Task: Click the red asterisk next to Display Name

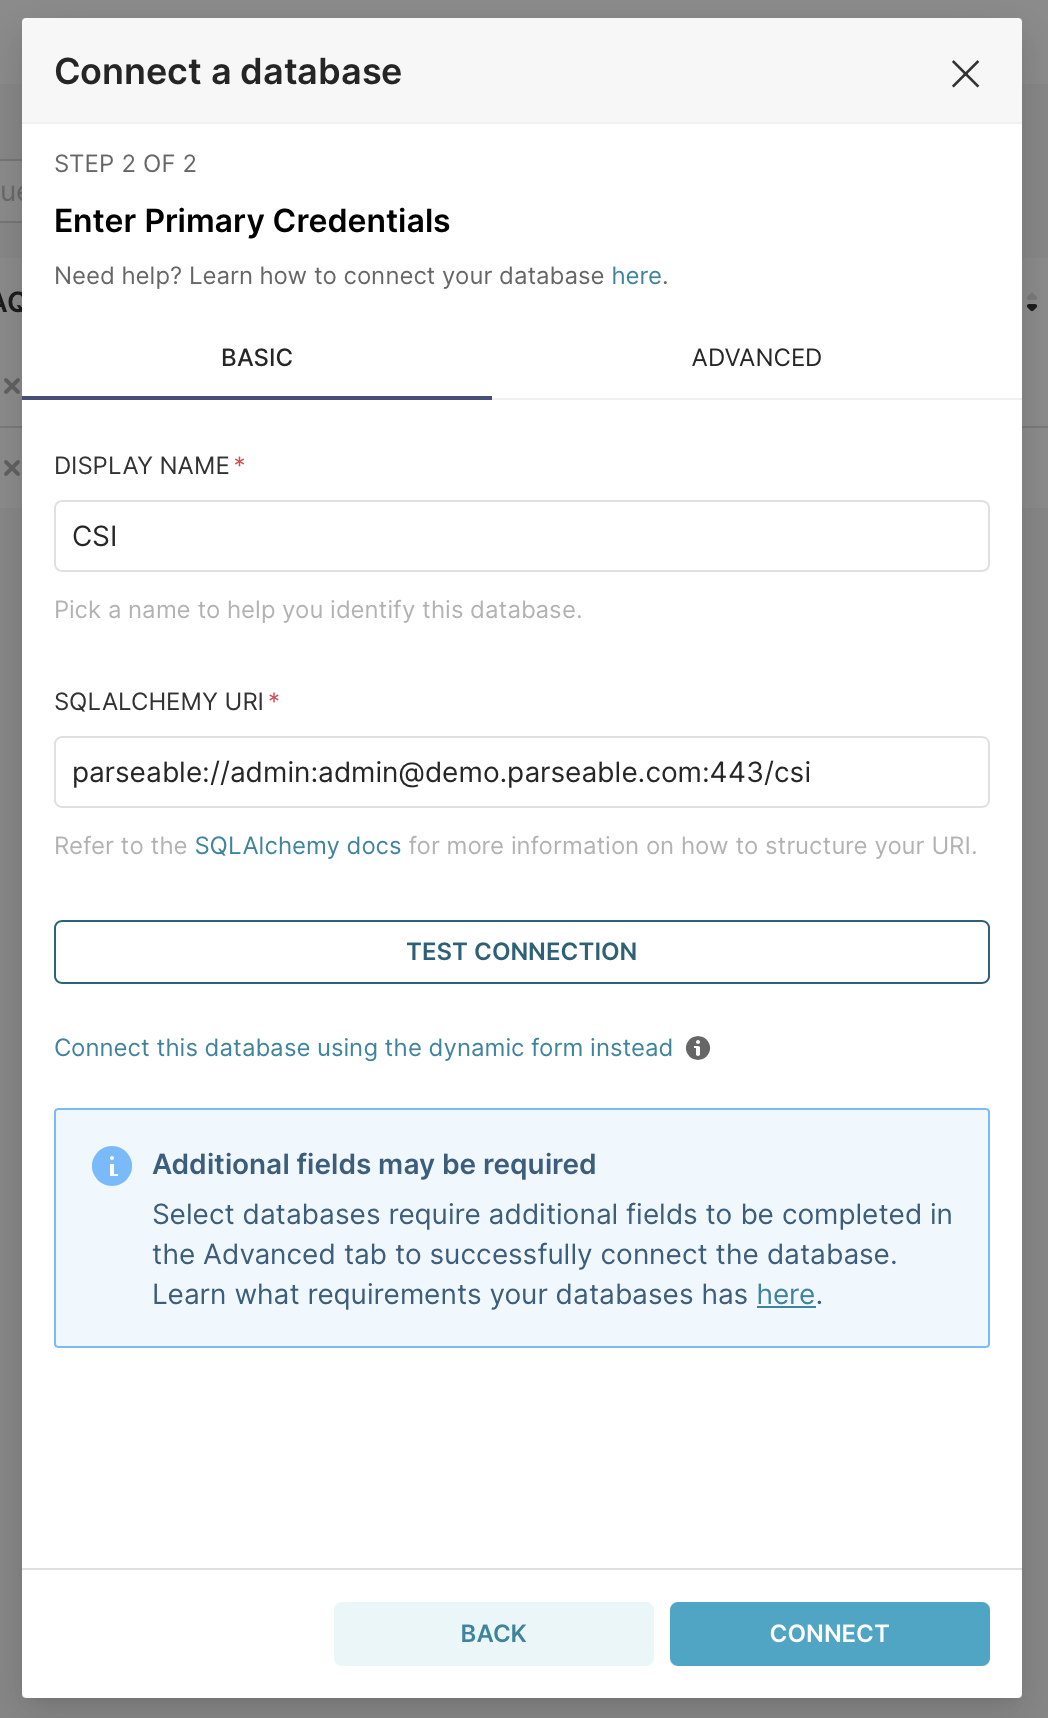Action: click(x=240, y=461)
